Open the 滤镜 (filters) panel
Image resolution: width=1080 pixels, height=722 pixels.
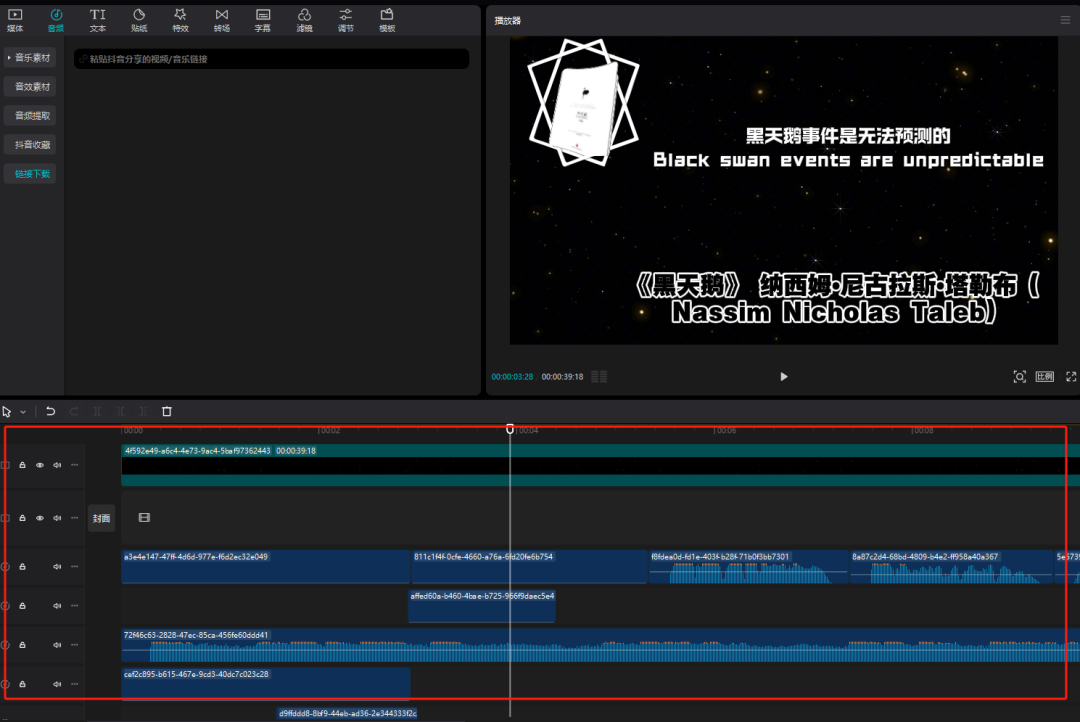(x=304, y=20)
